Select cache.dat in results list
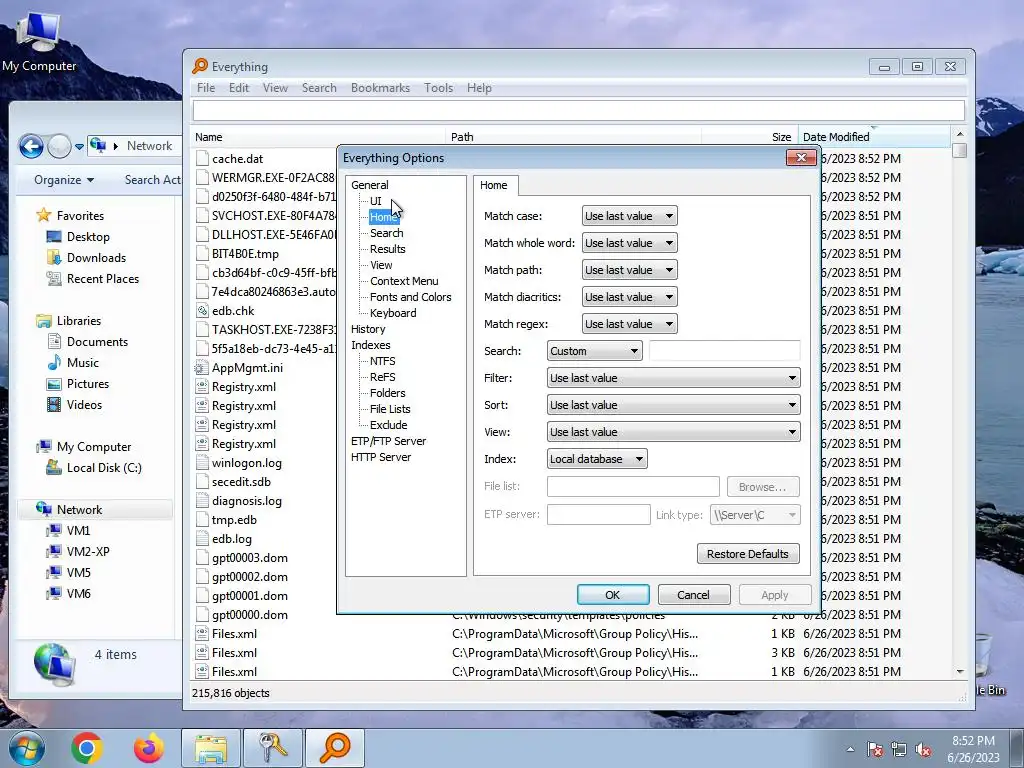Viewport: 1024px width, 768px height. 238,159
